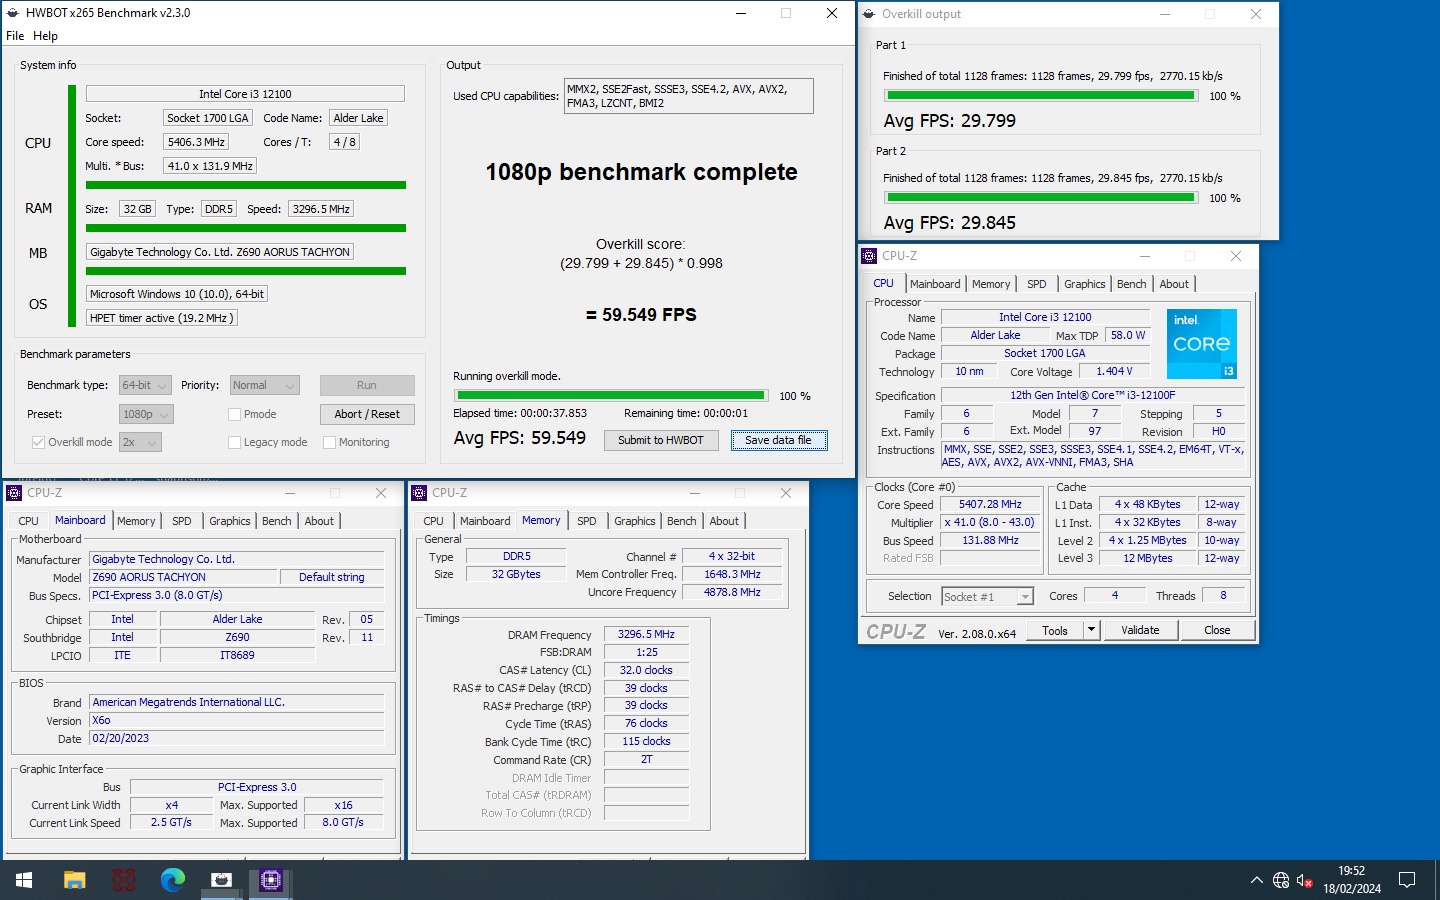Click the Submit to HWBOT button
This screenshot has height=900, width=1440.
click(661, 440)
